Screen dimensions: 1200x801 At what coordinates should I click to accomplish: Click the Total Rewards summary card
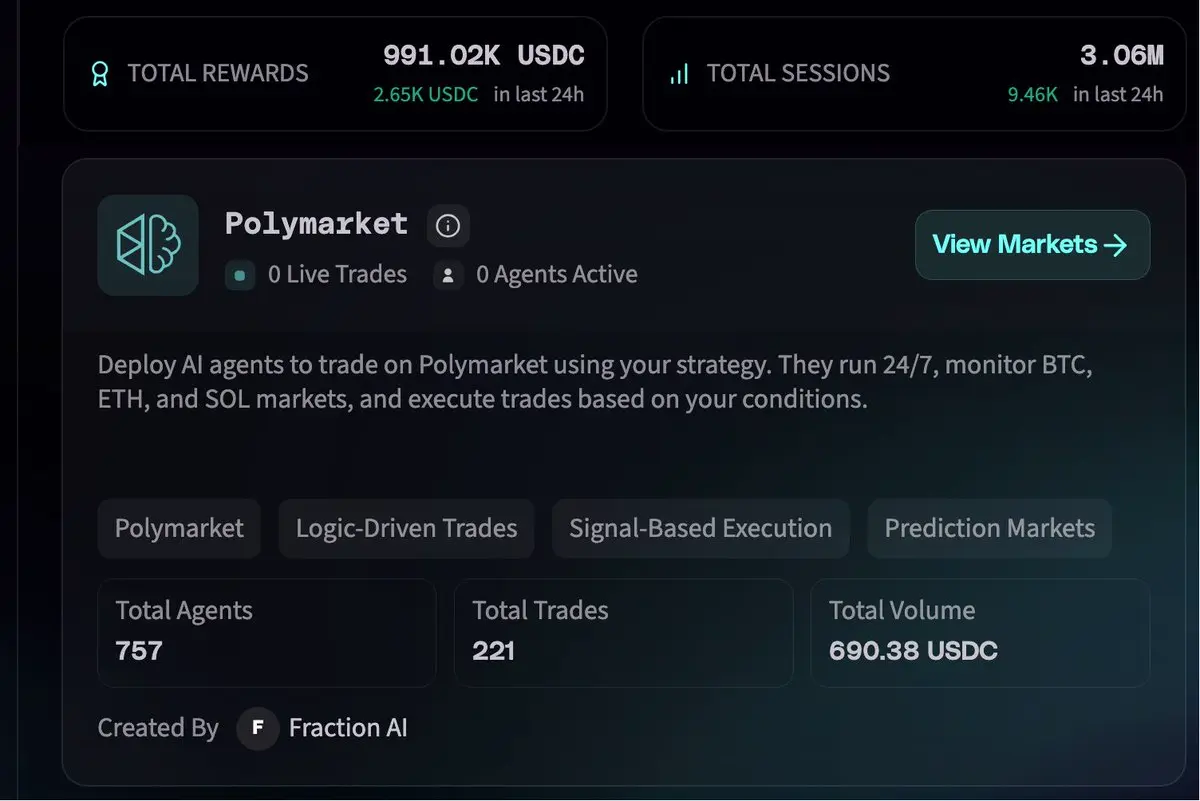335,73
